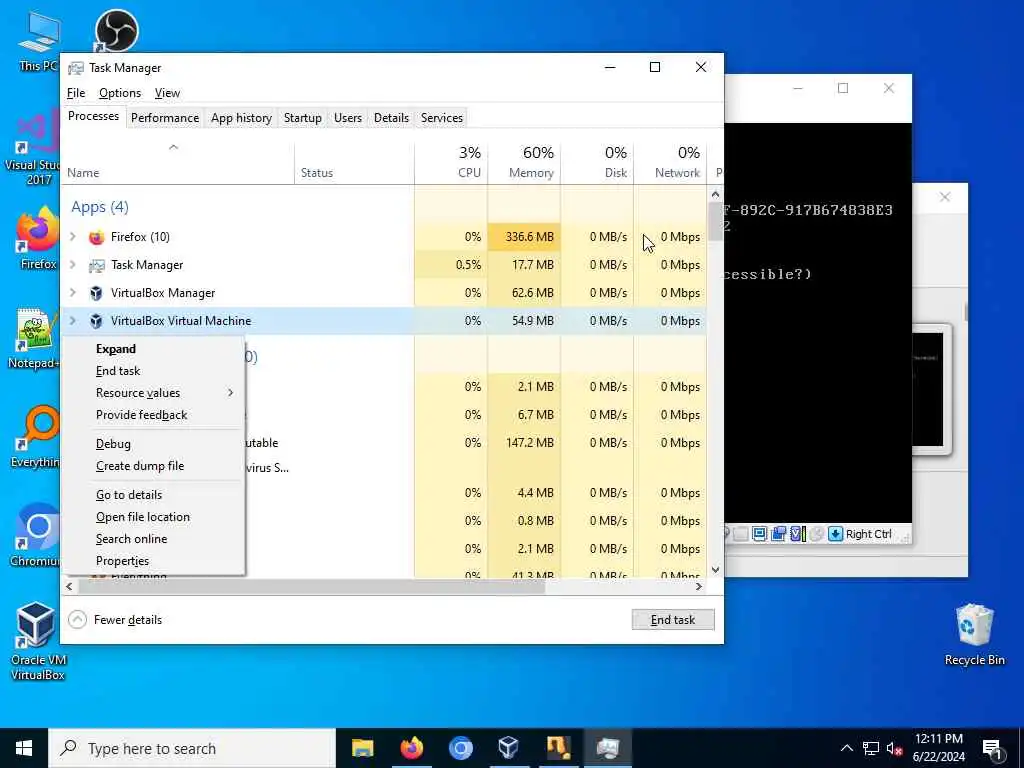Open the File menu
The image size is (1024, 768).
click(x=76, y=93)
